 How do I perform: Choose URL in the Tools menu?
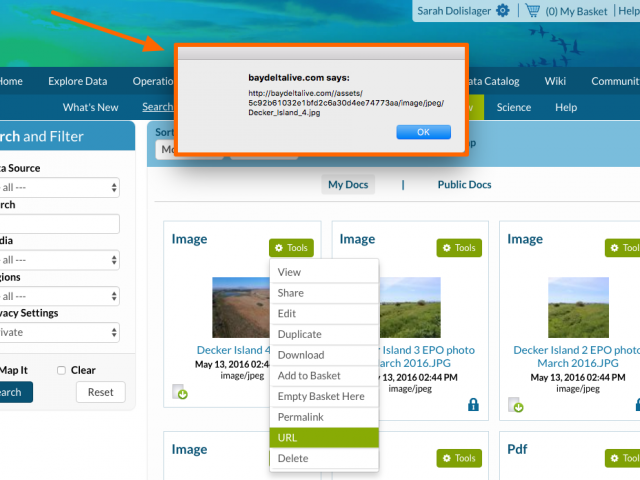click(x=324, y=438)
